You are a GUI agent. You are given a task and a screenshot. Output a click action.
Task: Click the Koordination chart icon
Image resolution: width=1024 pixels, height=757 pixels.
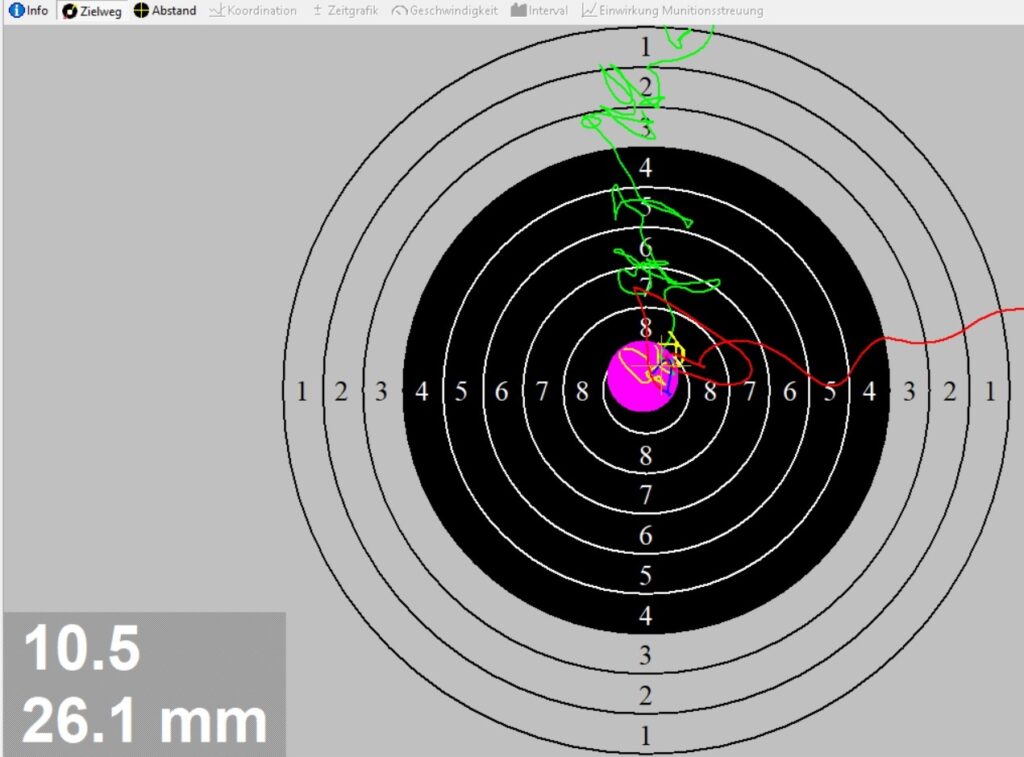[216, 11]
